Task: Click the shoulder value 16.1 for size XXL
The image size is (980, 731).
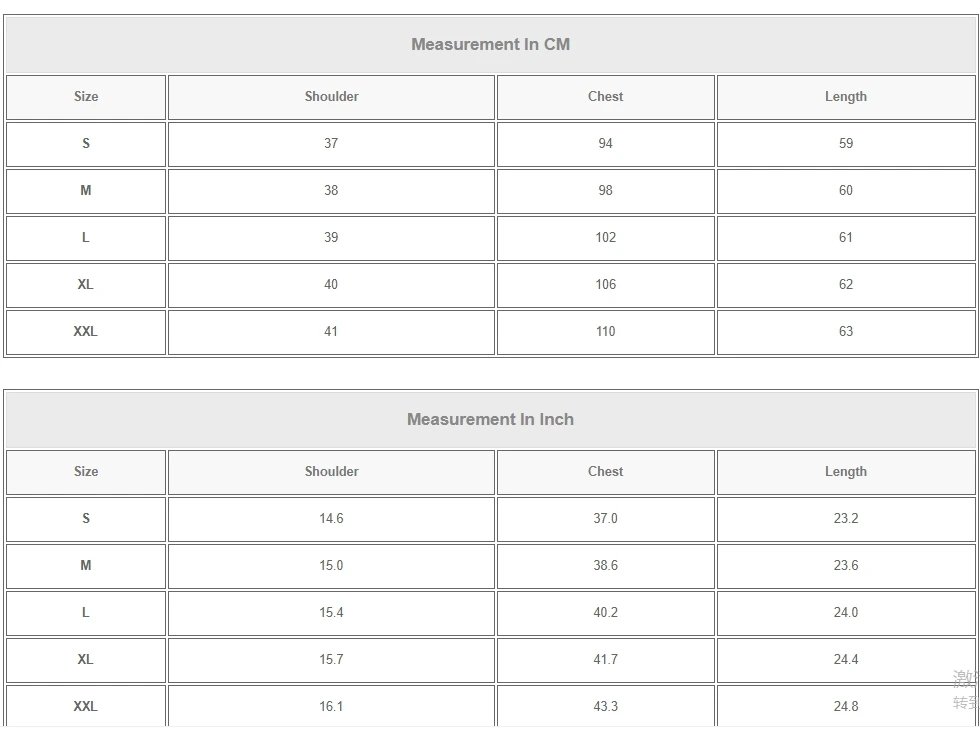Action: coord(331,707)
